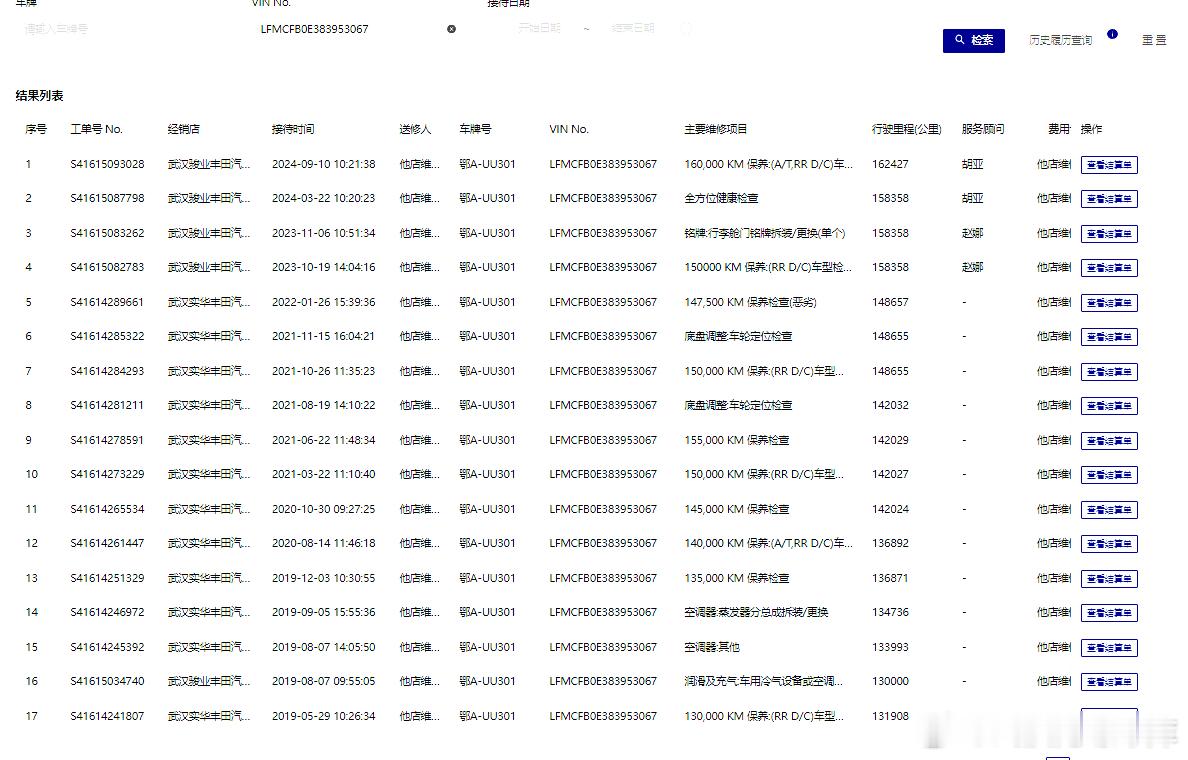Click the repair item 空调器:蒸发器分总成拆装/更换
The height and width of the screenshot is (760, 1188).
(756, 612)
